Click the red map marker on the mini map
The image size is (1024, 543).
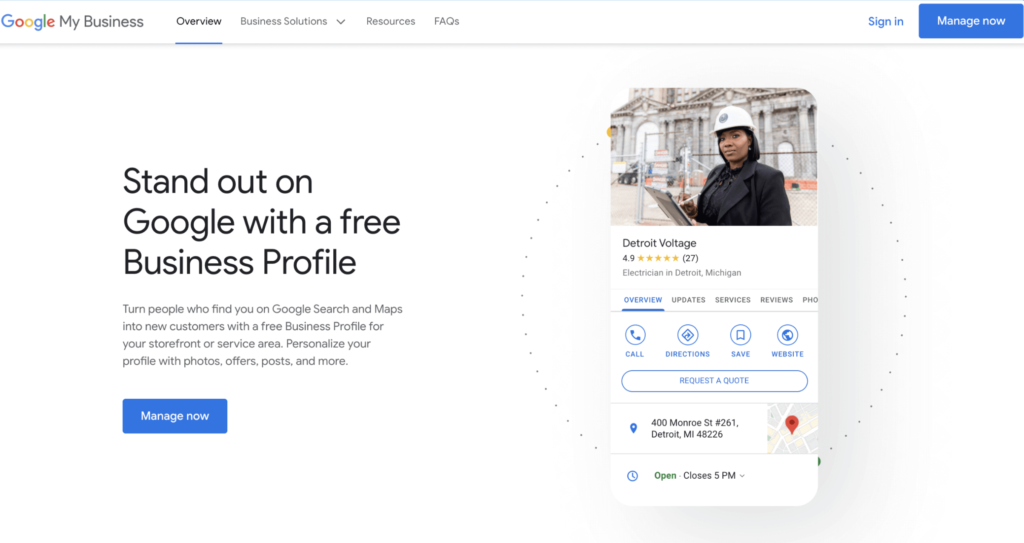[x=792, y=425]
